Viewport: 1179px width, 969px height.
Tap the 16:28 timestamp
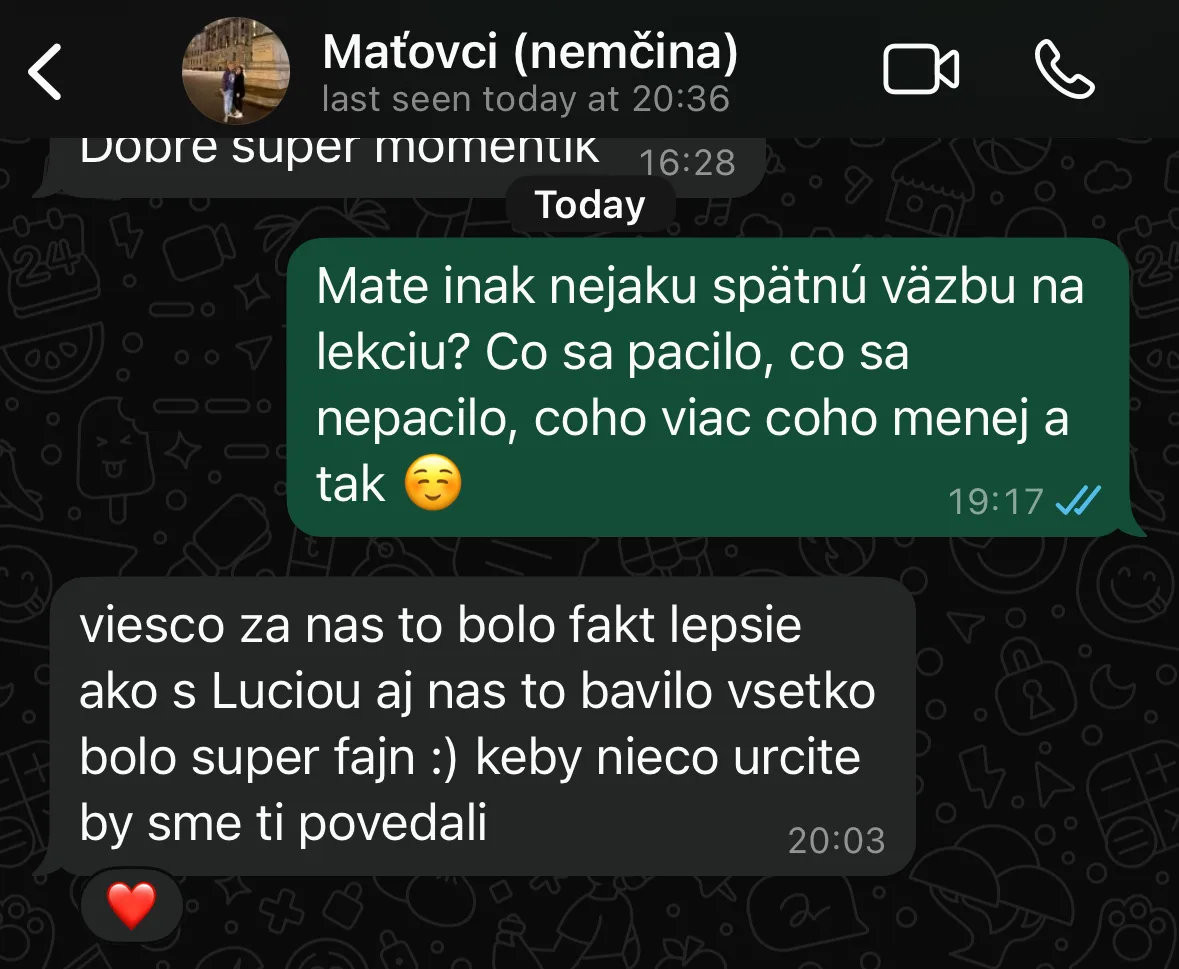click(686, 162)
